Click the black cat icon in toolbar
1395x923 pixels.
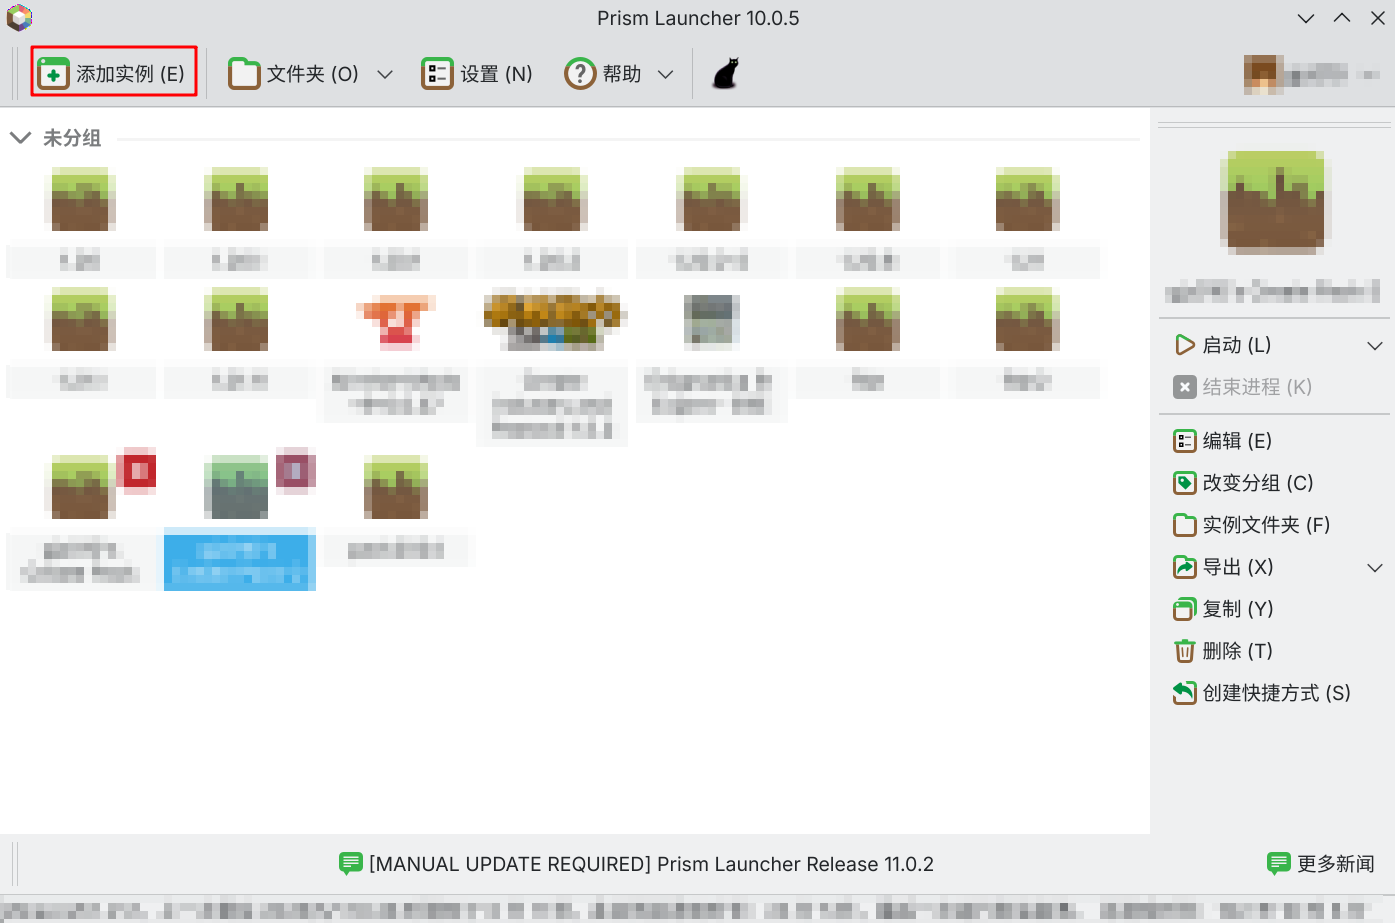coord(726,74)
